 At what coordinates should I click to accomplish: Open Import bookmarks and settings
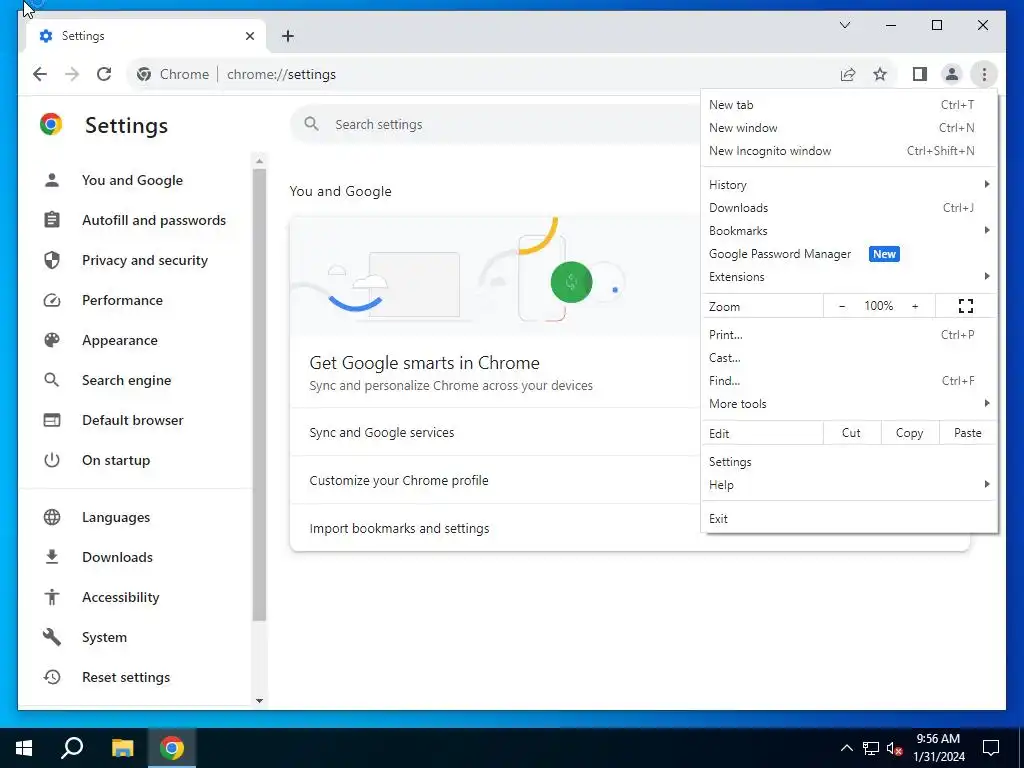pyautogui.click(x=496, y=528)
